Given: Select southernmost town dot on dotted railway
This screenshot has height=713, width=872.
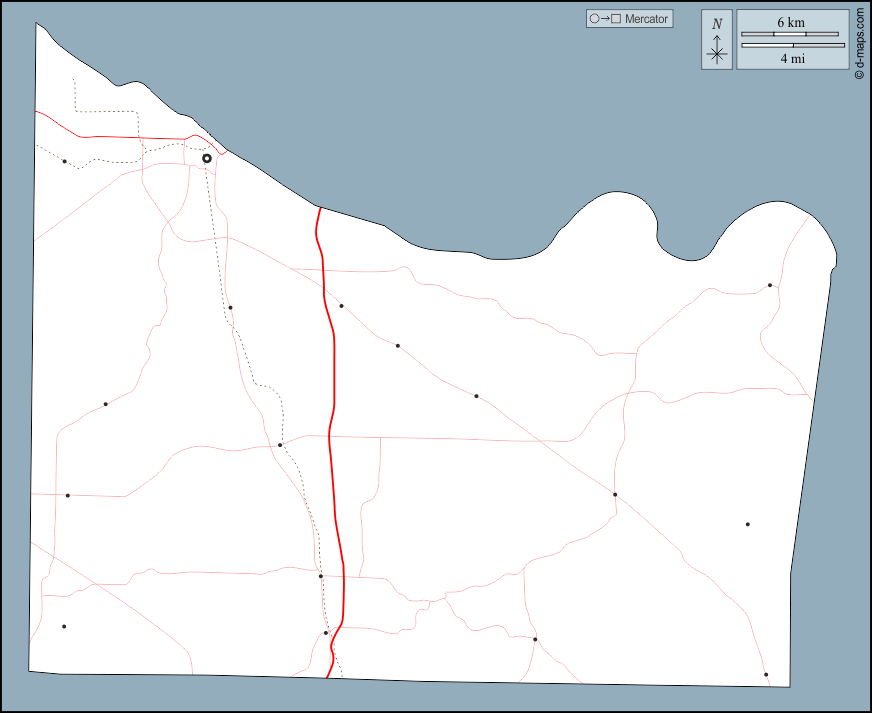Looking at the screenshot, I should [326, 632].
